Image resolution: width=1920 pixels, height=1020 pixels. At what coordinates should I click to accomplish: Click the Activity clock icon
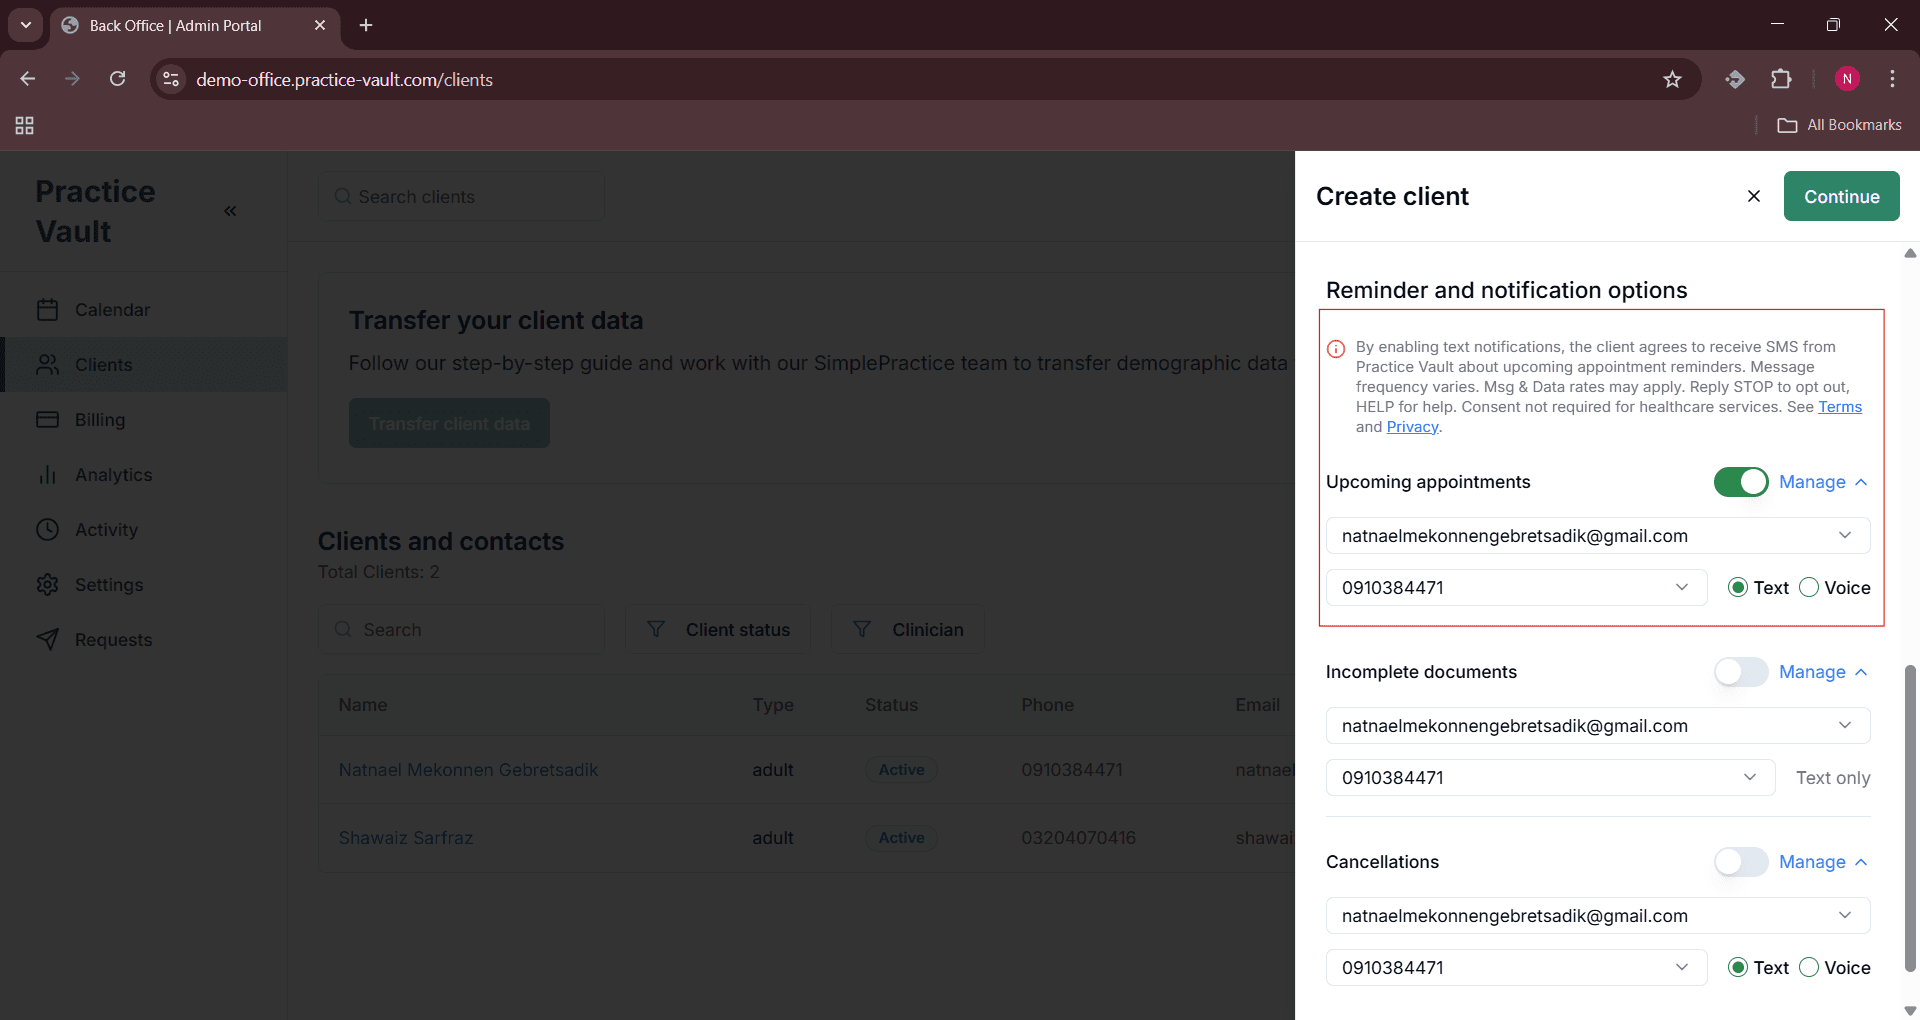pos(47,530)
